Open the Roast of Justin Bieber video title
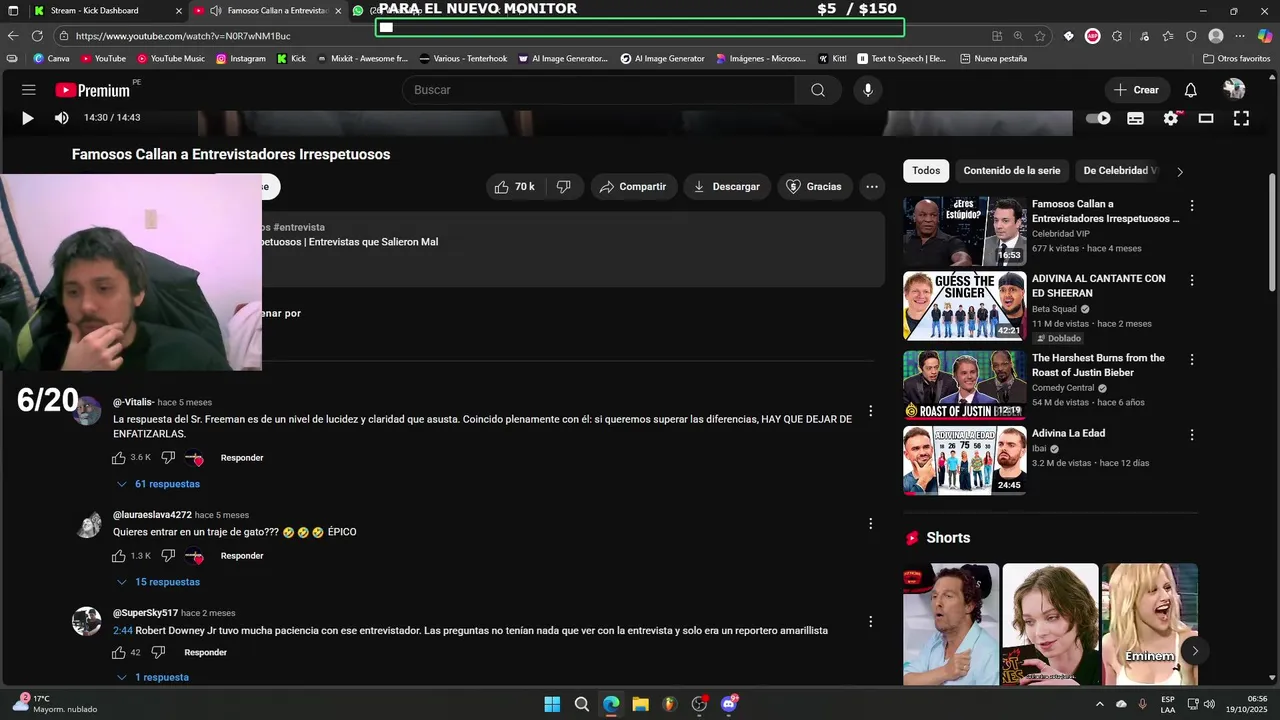 coord(1098,365)
